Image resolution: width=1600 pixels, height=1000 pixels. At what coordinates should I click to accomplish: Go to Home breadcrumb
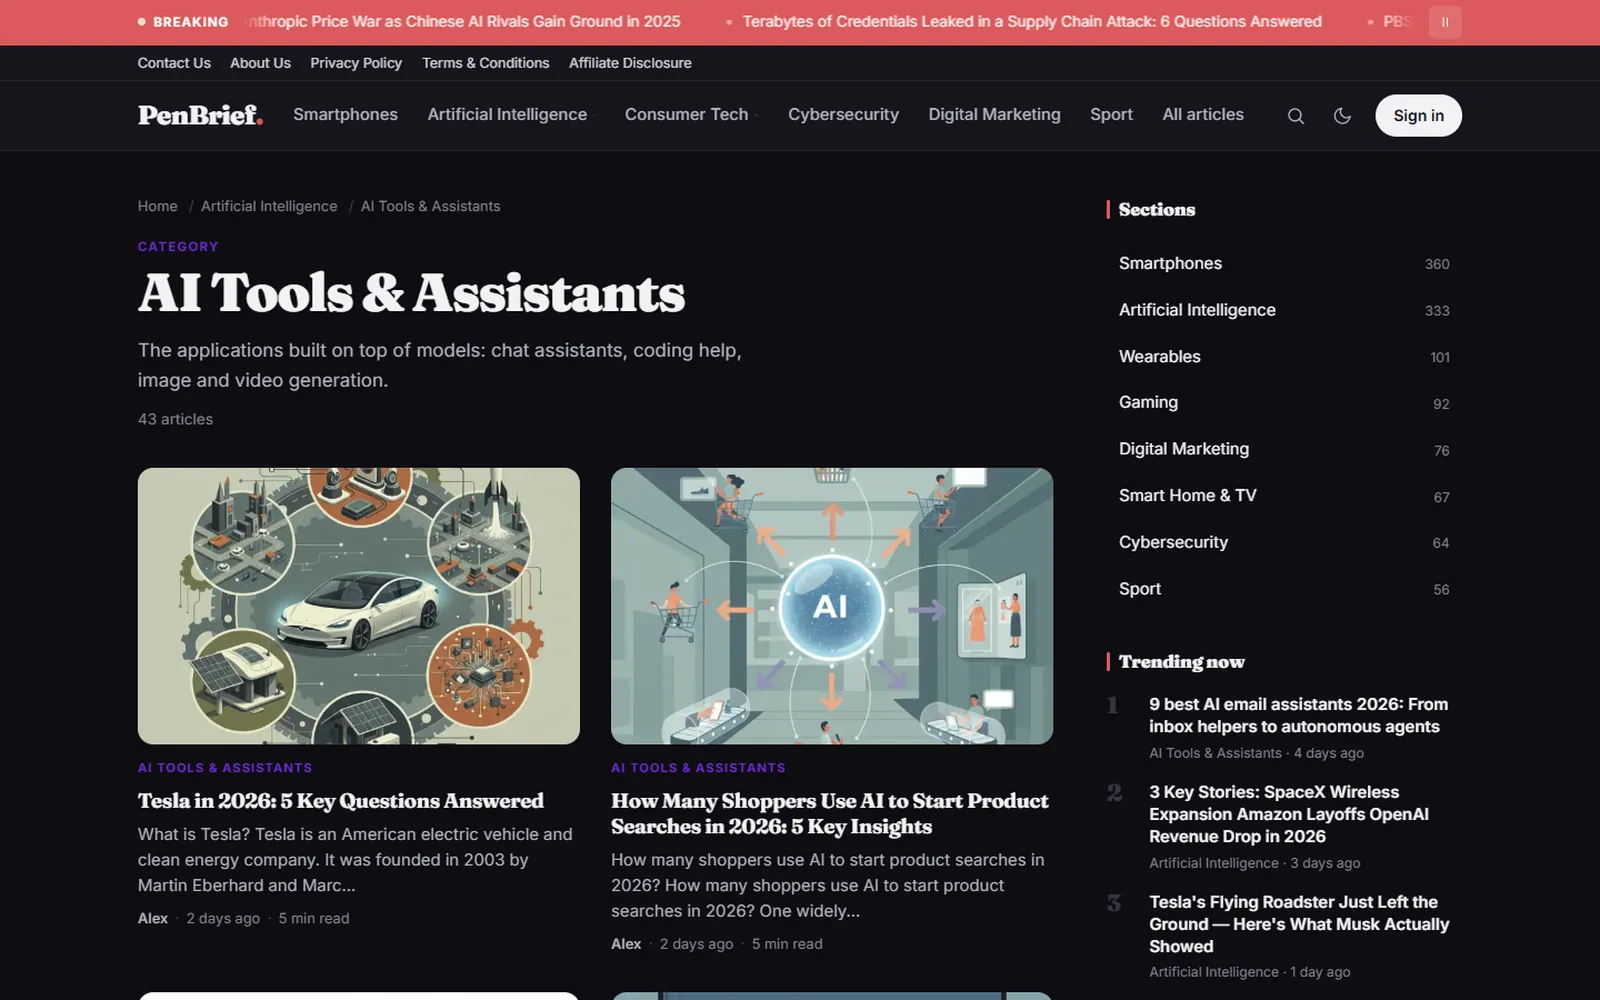tap(157, 206)
